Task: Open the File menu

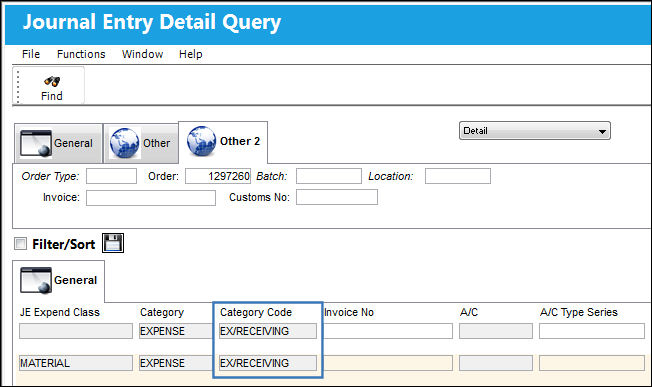Action: pyautogui.click(x=31, y=54)
